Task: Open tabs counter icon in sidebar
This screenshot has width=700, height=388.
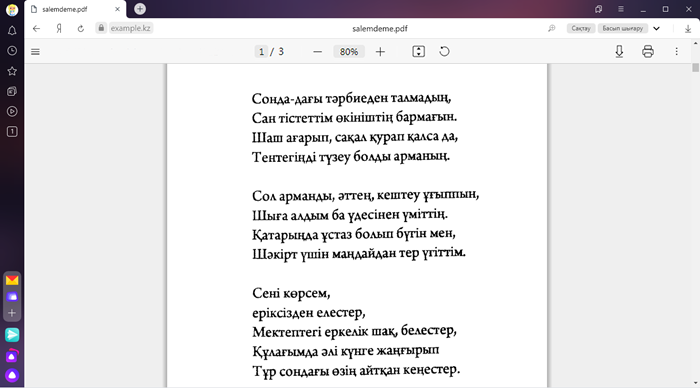Action: pos(12,132)
